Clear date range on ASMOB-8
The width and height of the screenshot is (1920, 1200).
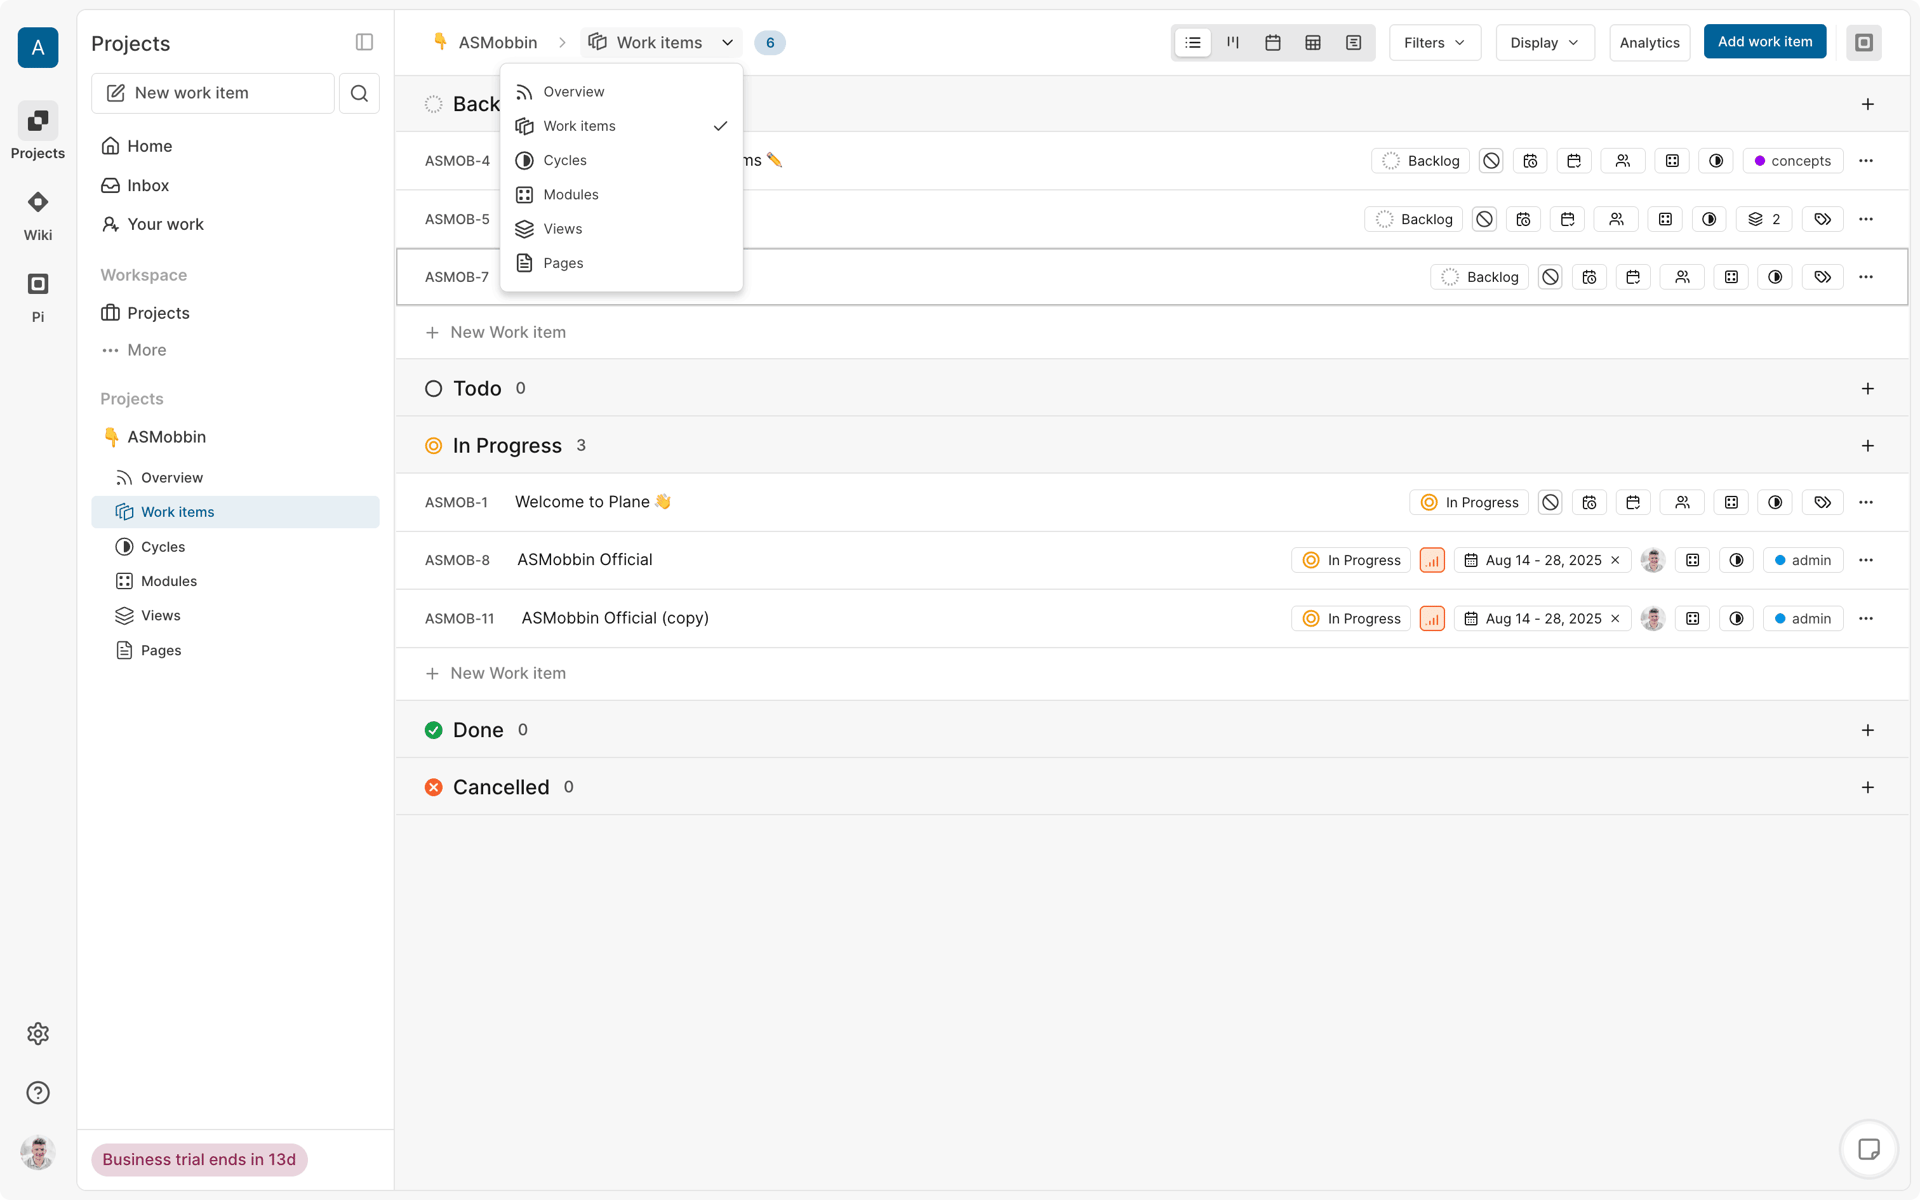1615,561
